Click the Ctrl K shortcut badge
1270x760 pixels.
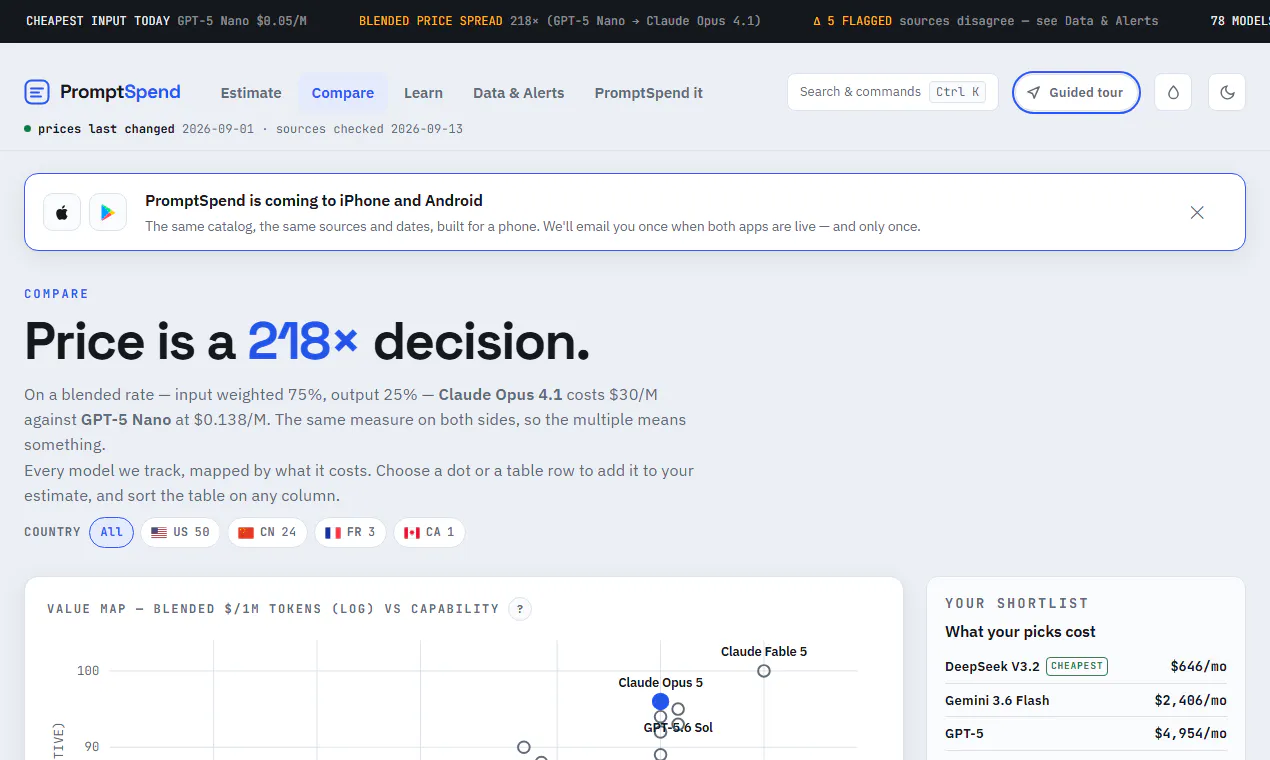coord(957,92)
